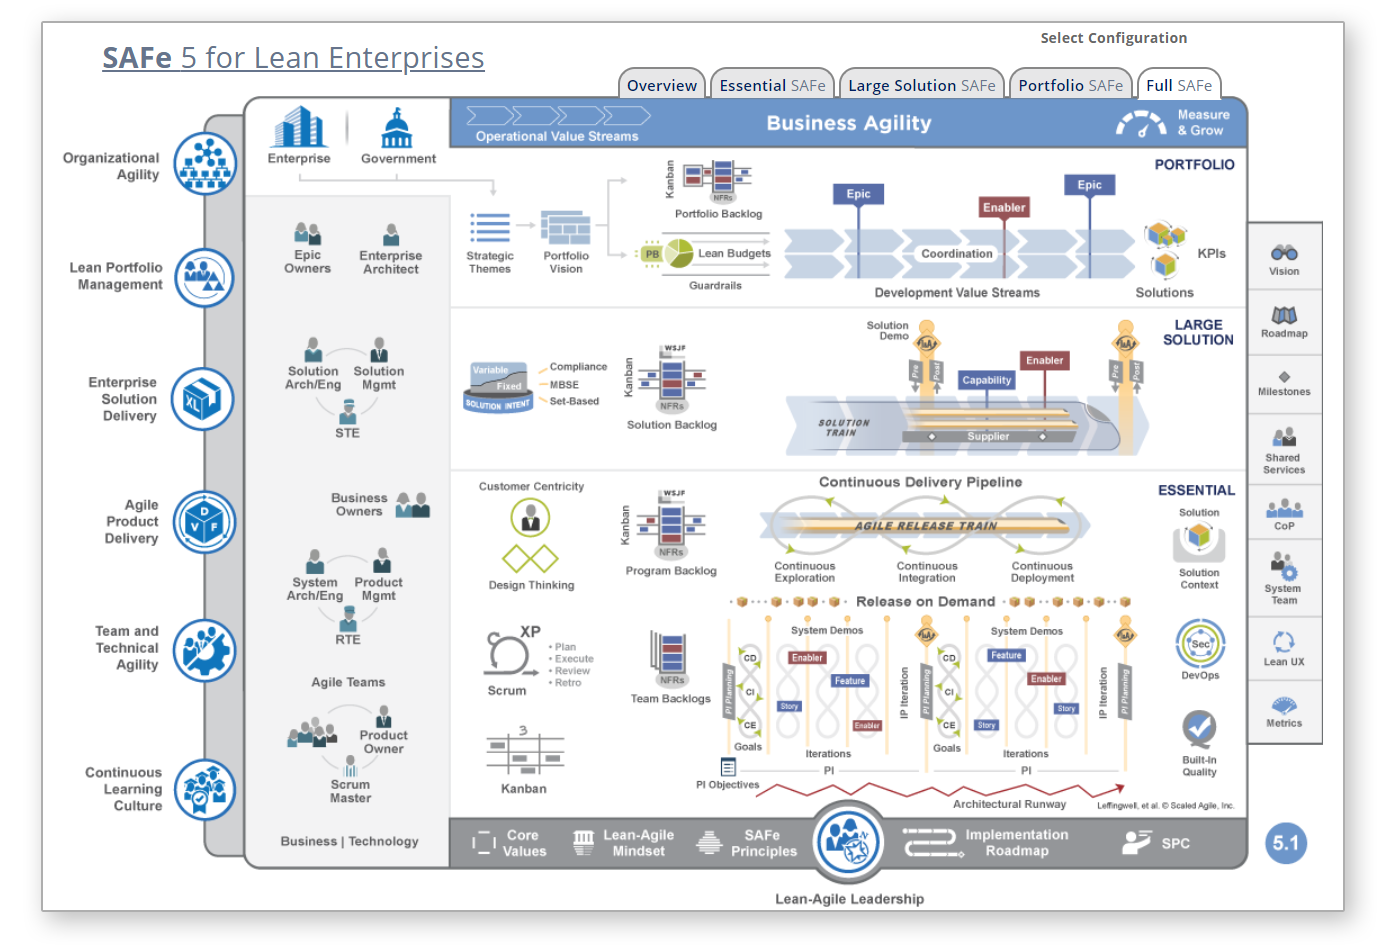Click the Lean-Agile Leadership center icon

849,842
